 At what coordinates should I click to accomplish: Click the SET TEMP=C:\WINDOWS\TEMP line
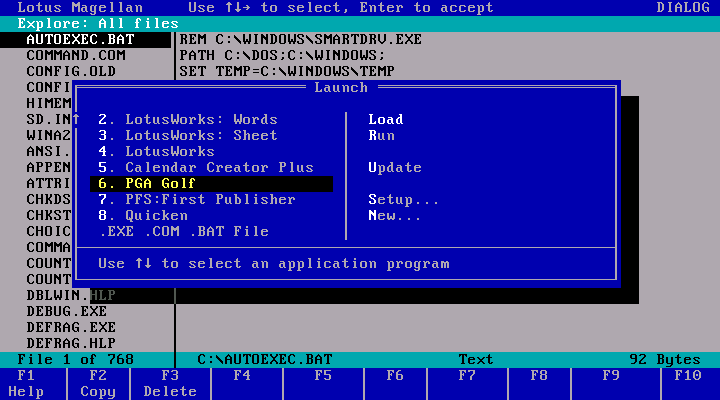point(287,72)
